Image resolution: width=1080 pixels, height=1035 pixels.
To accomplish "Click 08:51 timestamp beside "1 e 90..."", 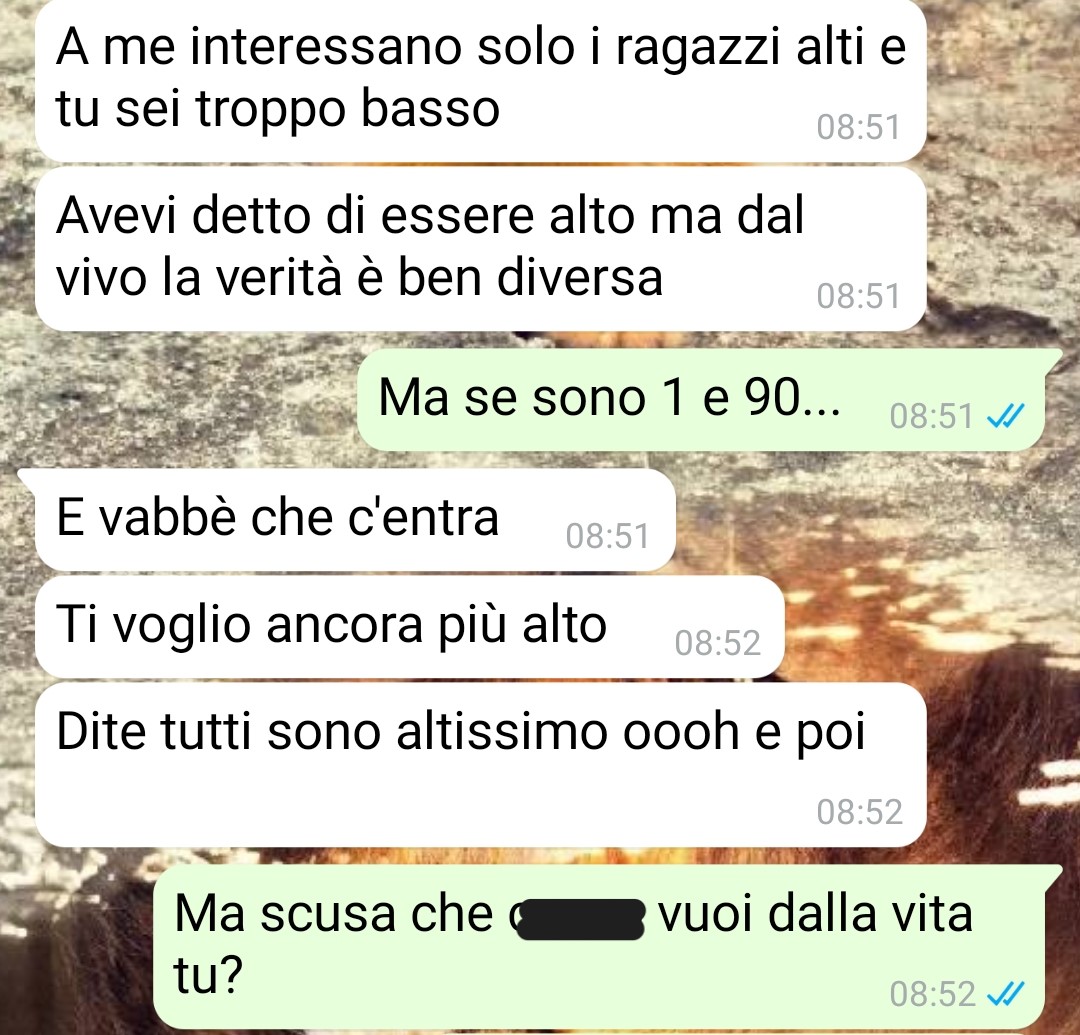I will pos(931,416).
